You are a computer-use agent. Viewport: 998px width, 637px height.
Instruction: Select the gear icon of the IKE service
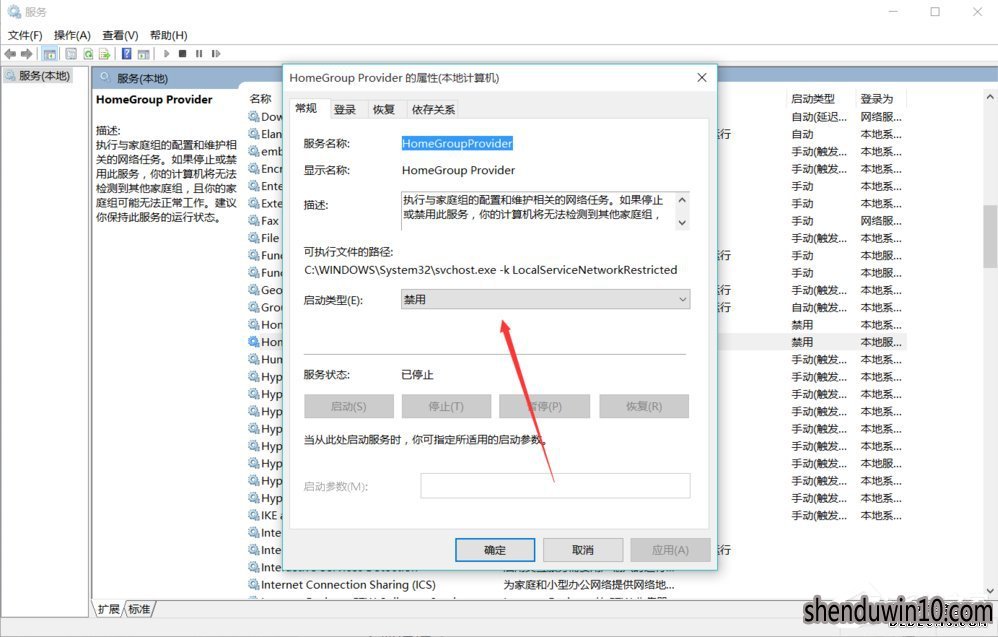pos(254,515)
